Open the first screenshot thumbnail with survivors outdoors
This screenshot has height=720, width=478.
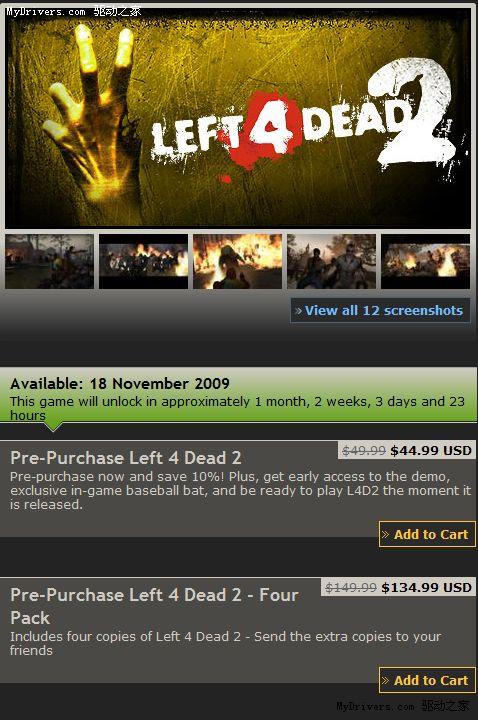(50, 261)
